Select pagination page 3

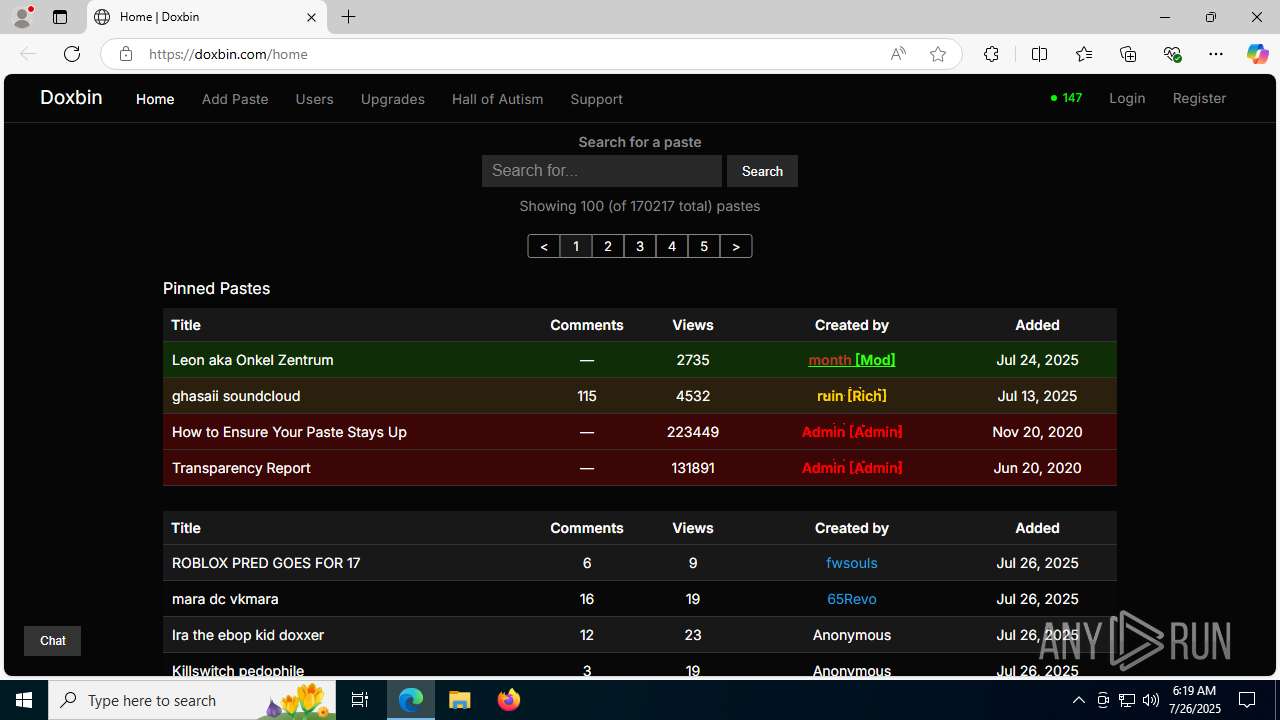click(x=640, y=246)
